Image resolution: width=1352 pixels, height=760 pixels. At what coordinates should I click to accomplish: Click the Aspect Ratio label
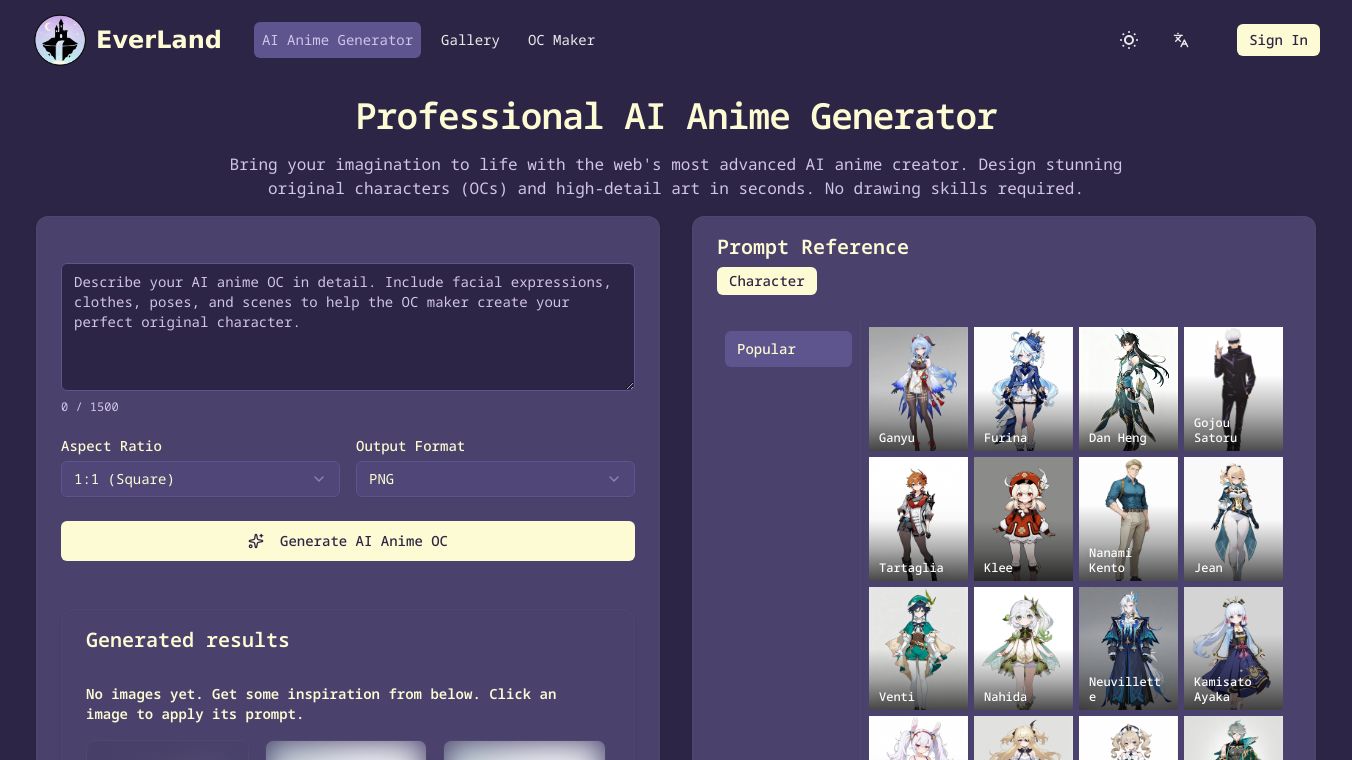point(111,446)
